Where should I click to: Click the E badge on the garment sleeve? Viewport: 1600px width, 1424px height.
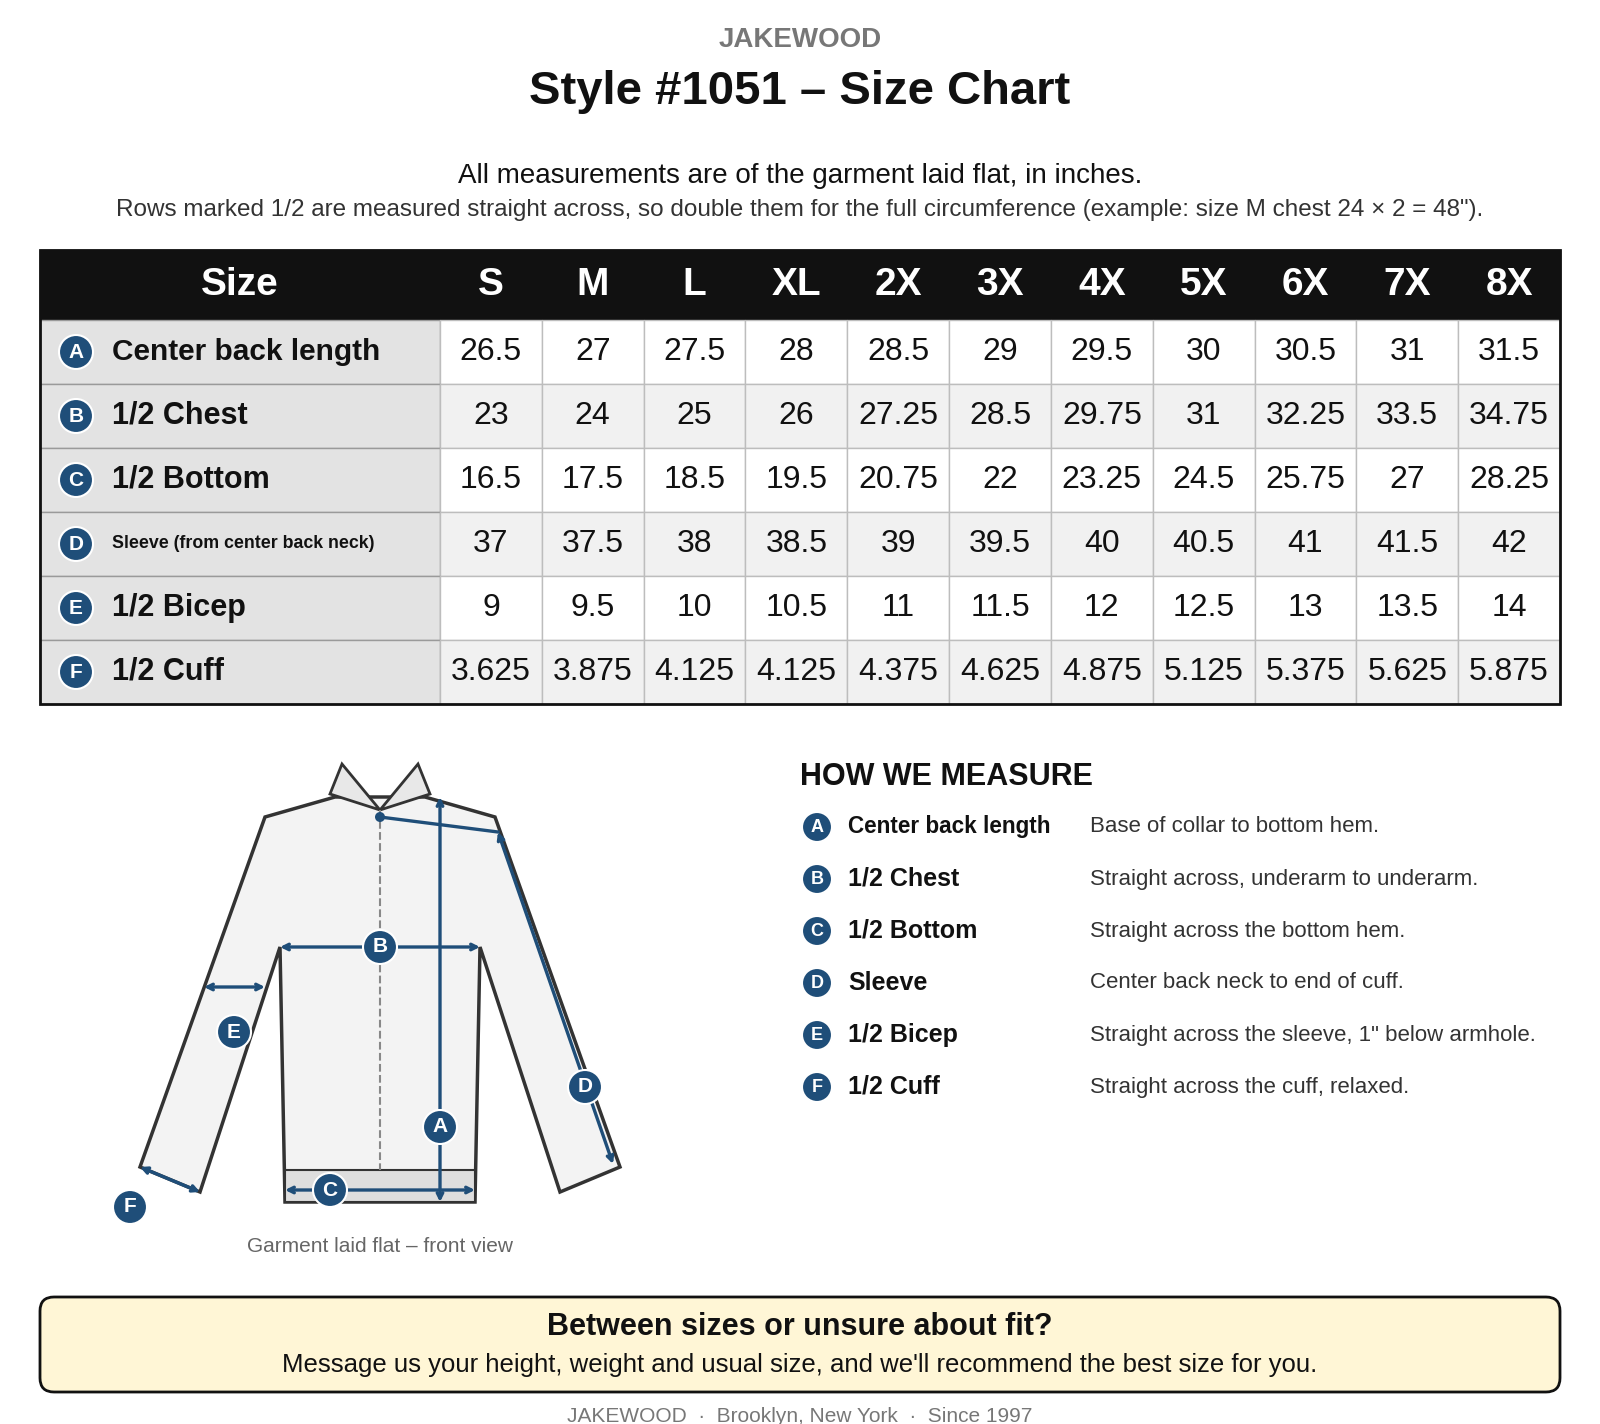[x=234, y=1032]
